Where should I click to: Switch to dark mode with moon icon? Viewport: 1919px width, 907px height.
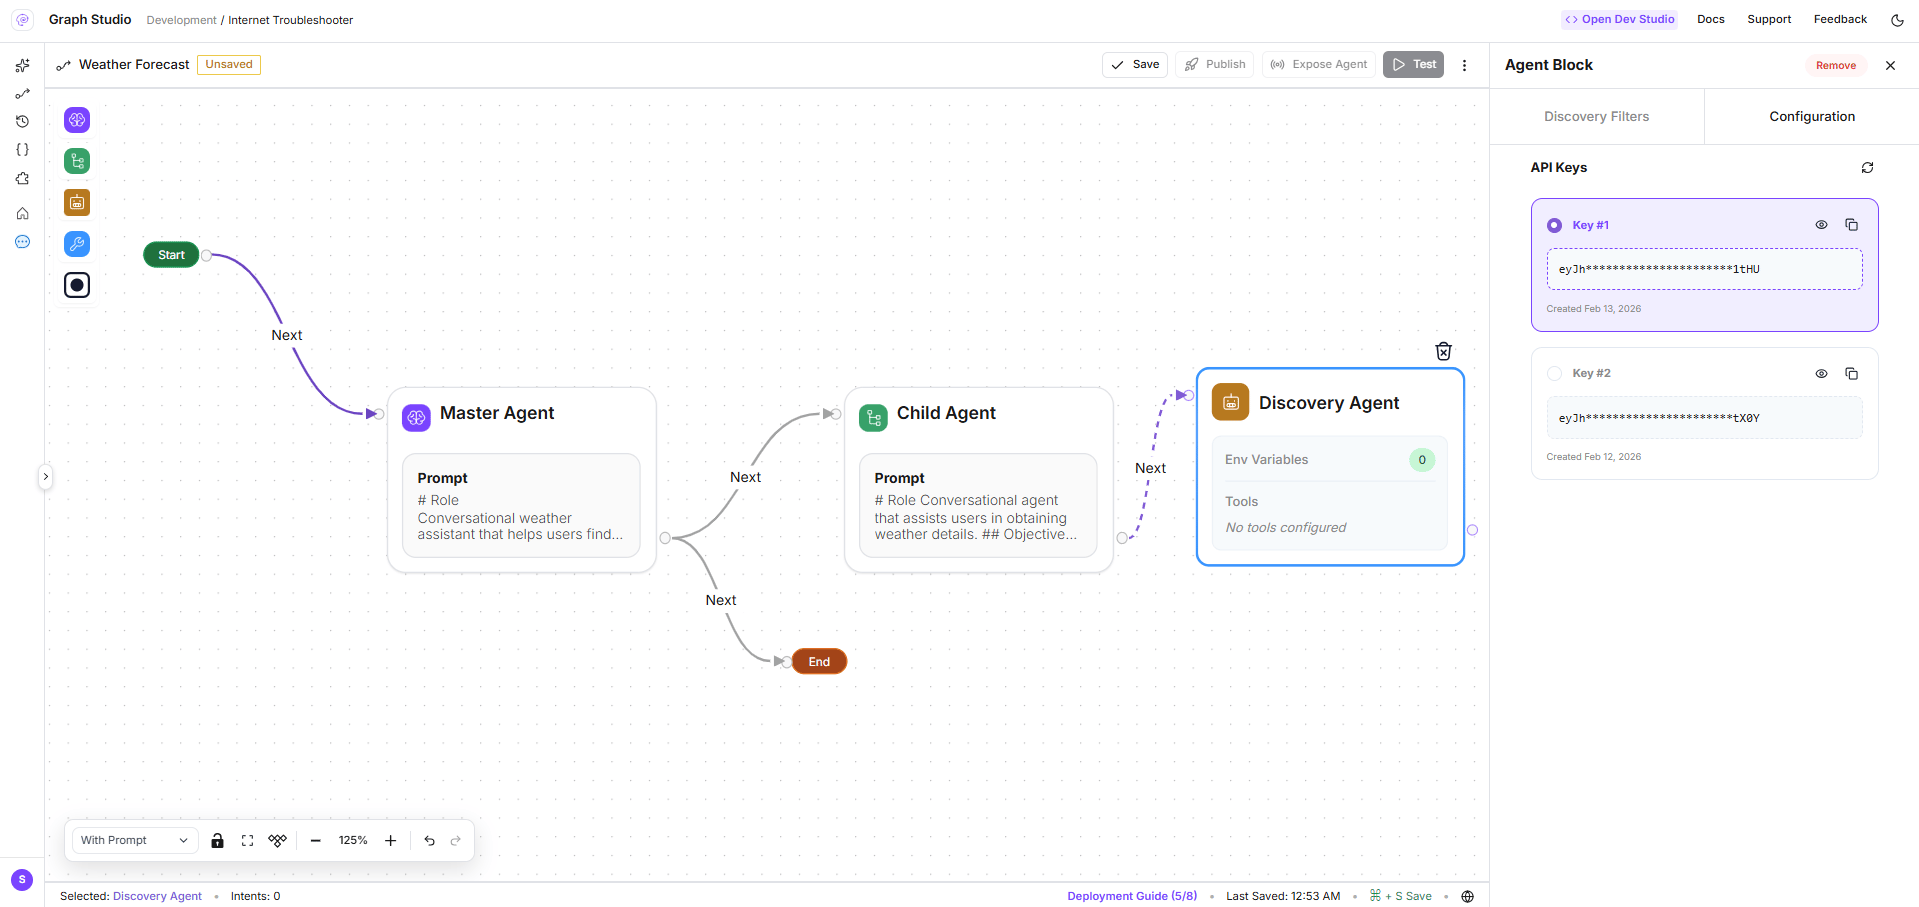point(1897,20)
